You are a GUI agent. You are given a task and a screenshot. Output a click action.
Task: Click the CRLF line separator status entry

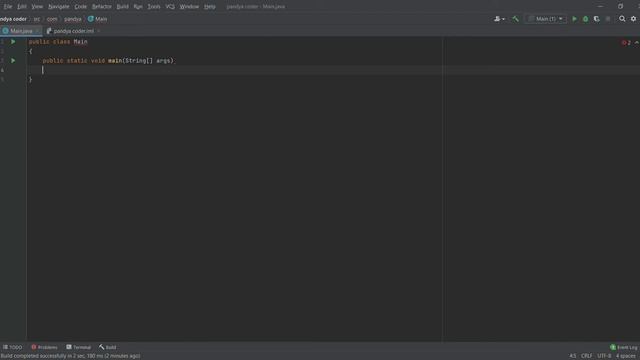587,356
